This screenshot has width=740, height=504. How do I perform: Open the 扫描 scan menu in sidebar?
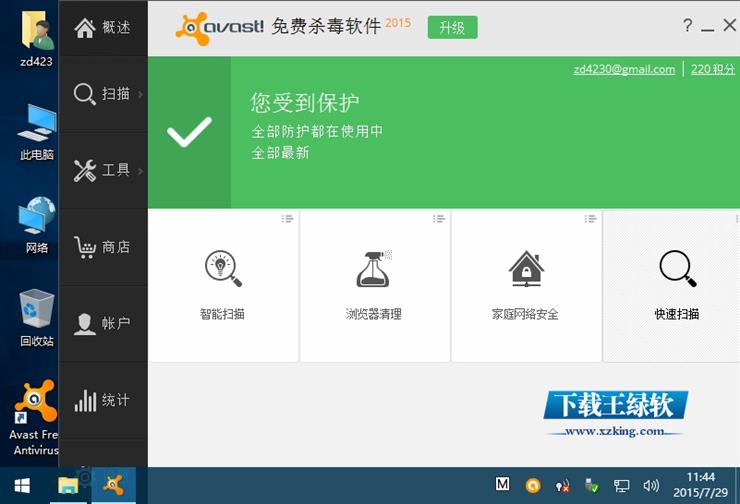pyautogui.click(x=102, y=94)
